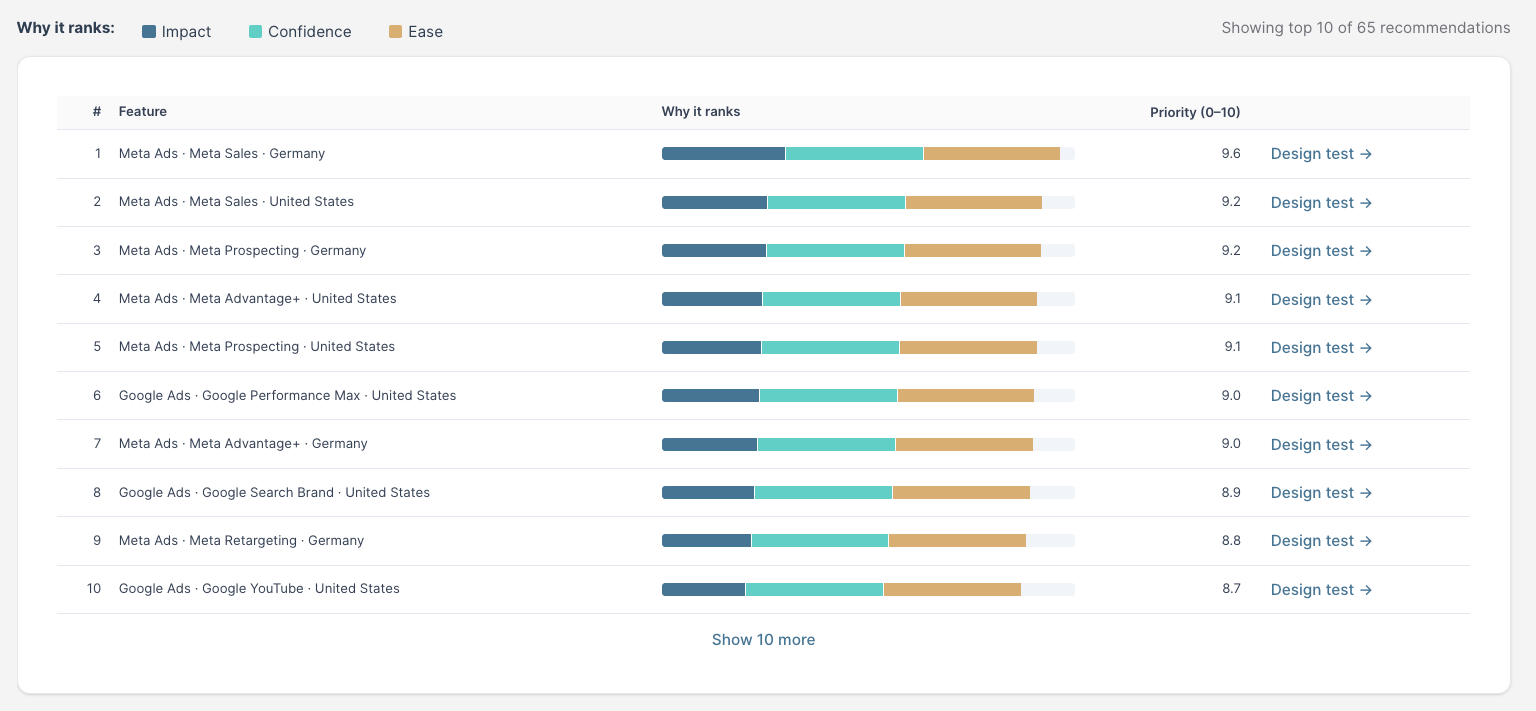This screenshot has height=711, width=1536.
Task: Select Google Search Brand · United States text
Action: pos(274,493)
